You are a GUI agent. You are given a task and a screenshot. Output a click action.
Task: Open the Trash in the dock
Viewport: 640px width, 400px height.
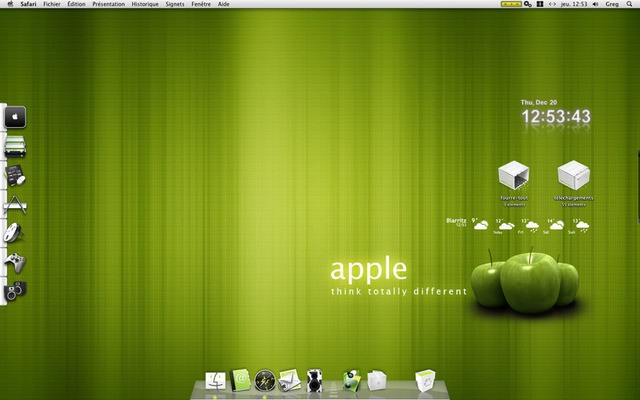[x=425, y=380]
